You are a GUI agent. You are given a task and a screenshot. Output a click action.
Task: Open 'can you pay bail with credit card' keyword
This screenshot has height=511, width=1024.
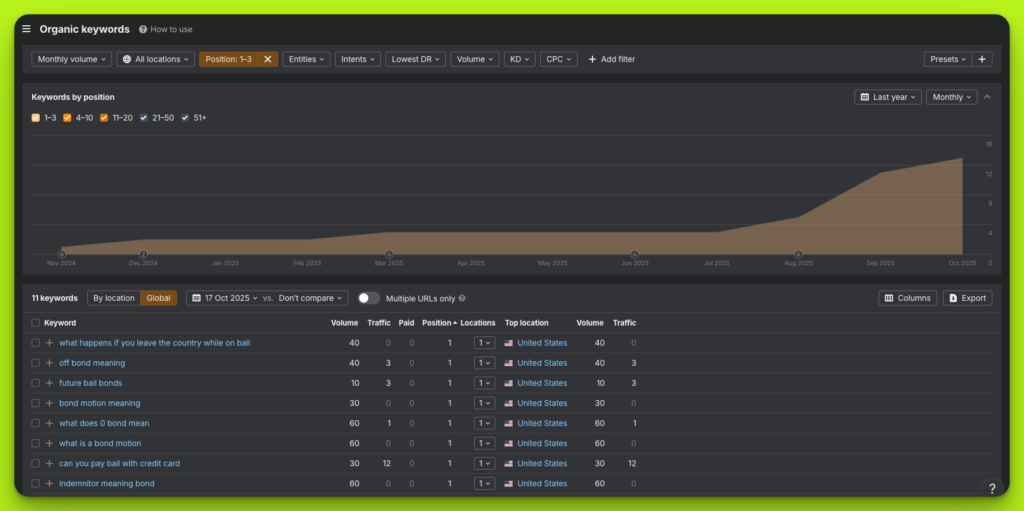[x=119, y=463]
